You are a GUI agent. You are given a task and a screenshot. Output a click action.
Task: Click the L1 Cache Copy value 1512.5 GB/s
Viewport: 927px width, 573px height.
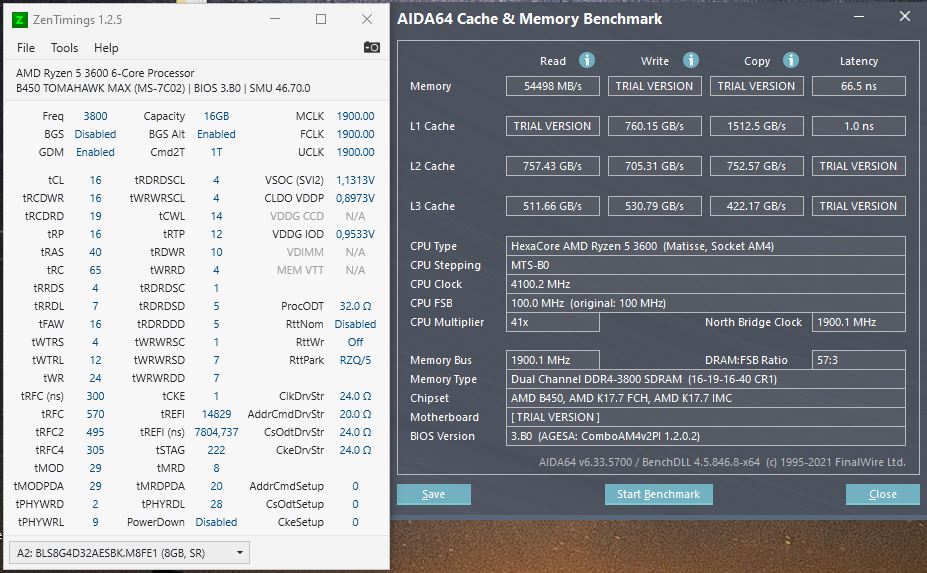pos(756,126)
